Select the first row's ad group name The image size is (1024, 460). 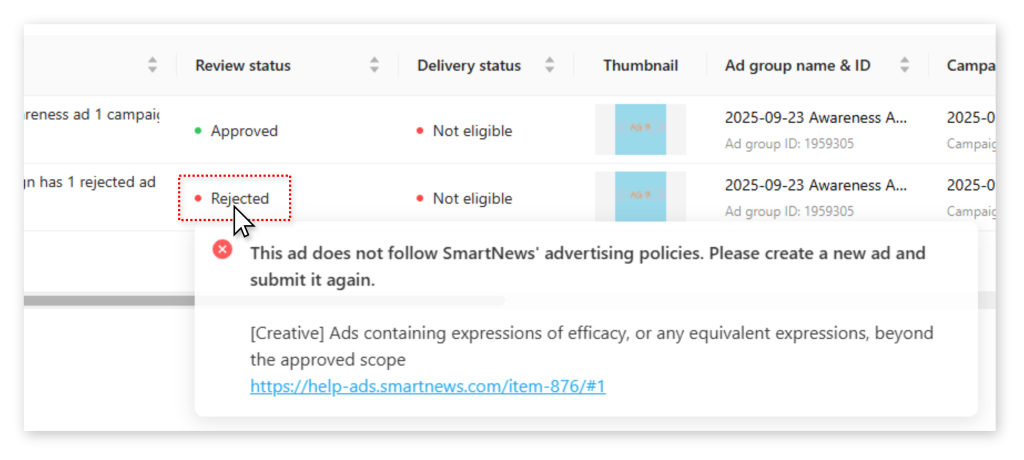(x=816, y=117)
